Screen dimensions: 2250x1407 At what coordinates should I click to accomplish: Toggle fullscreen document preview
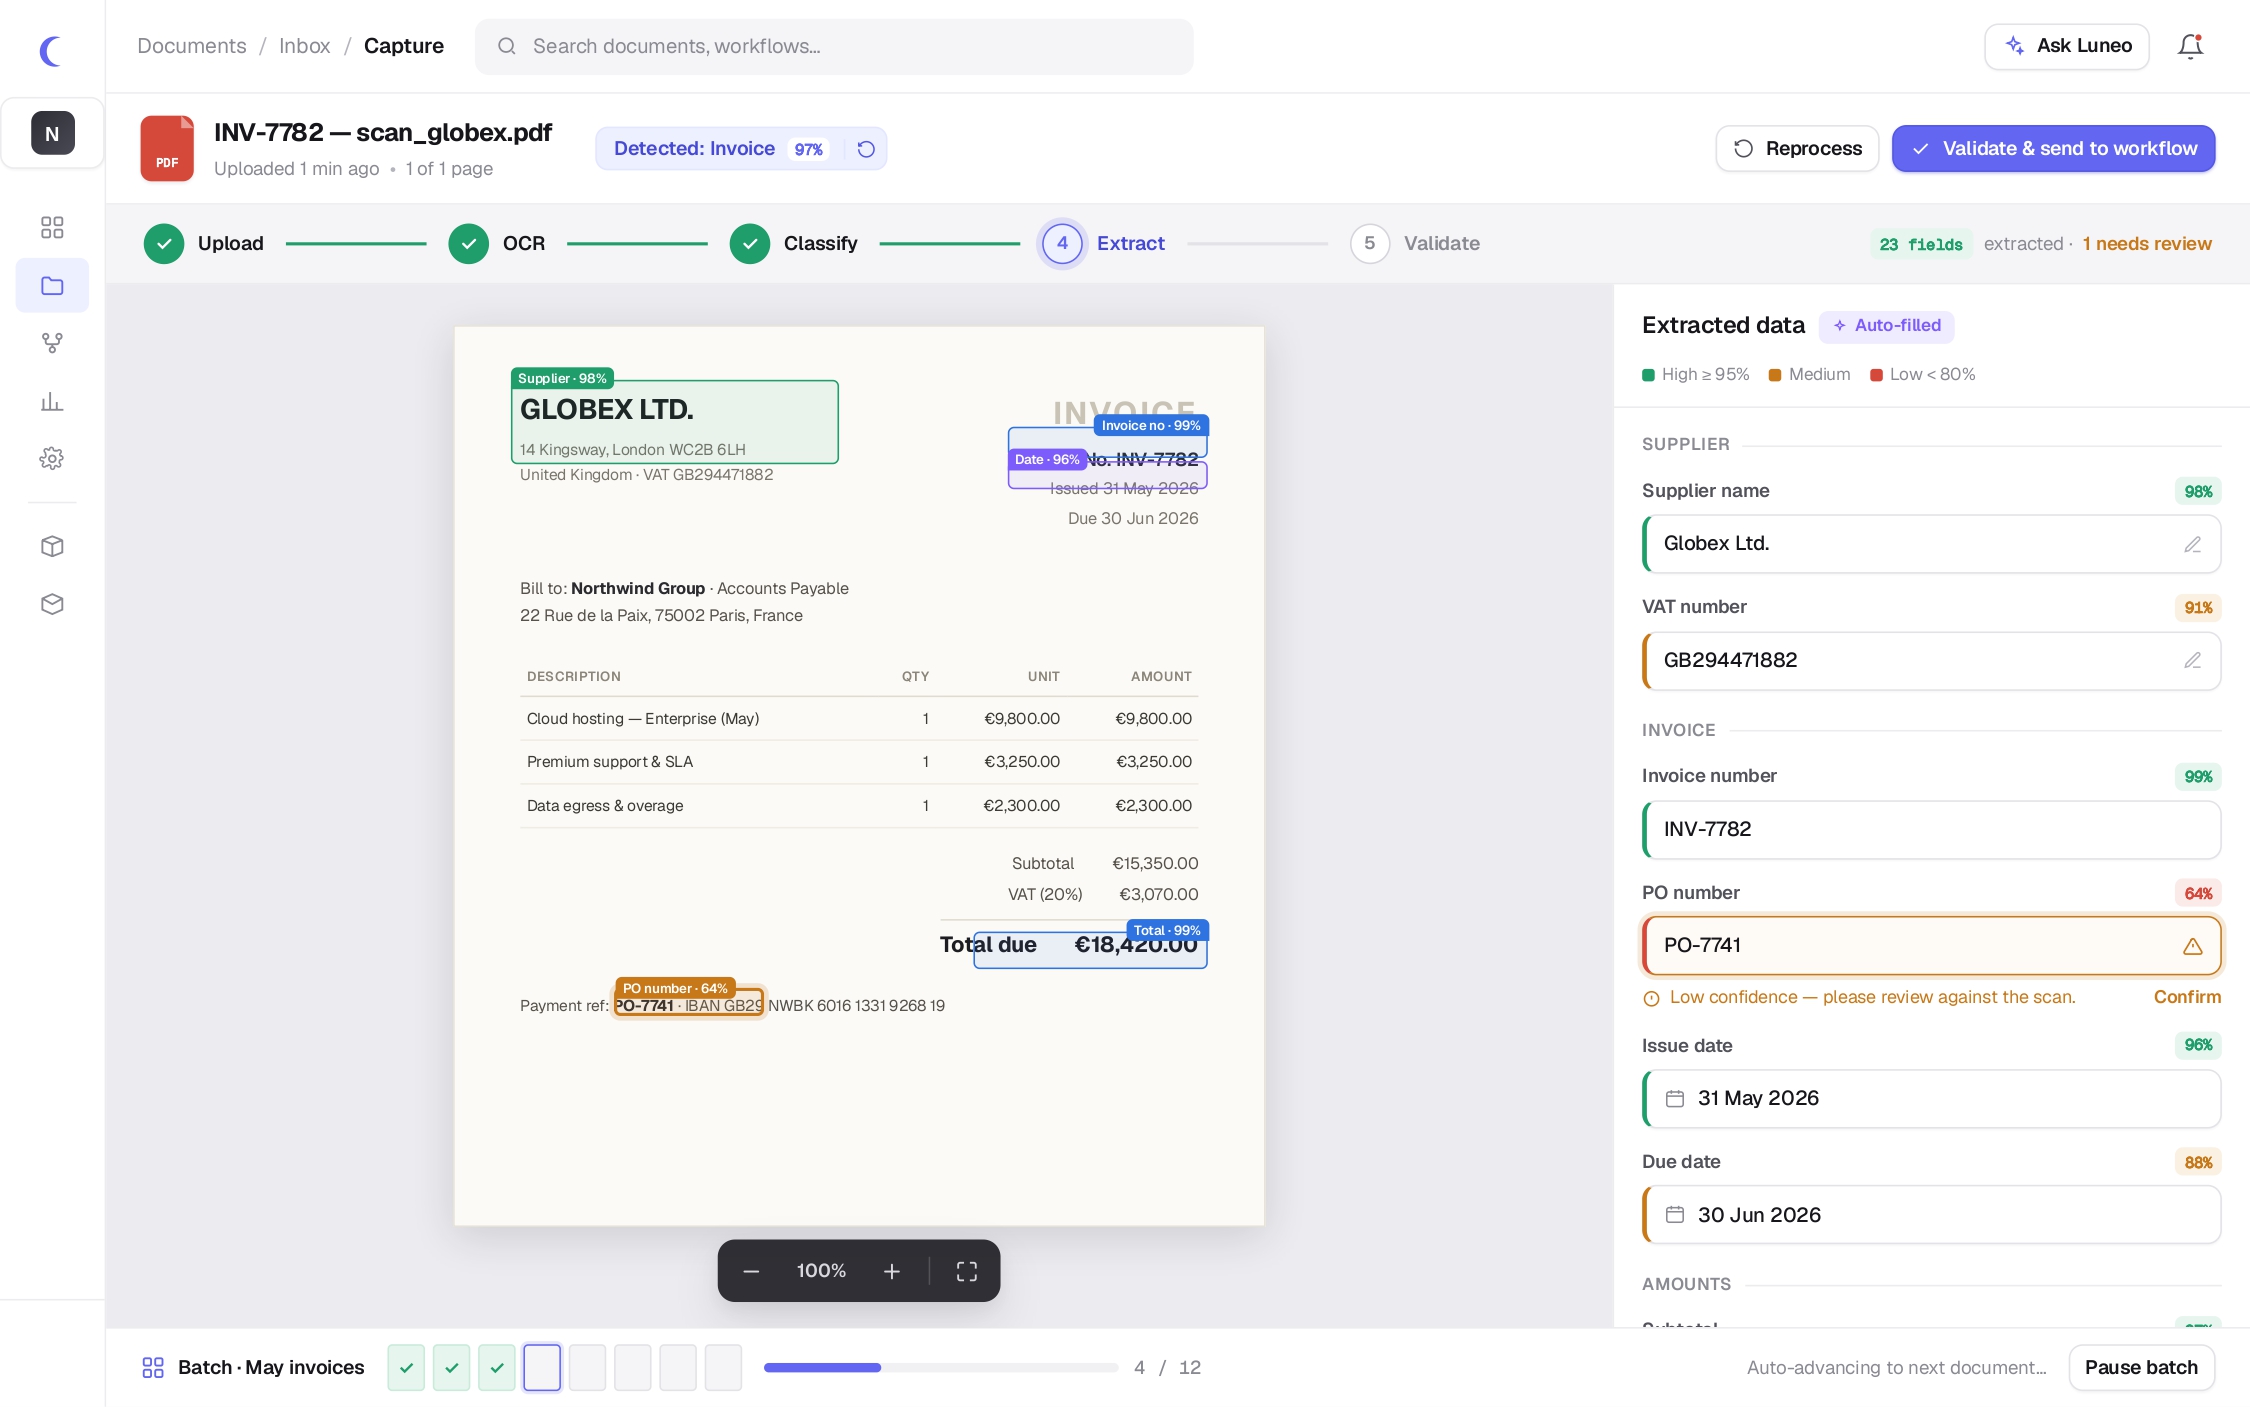click(966, 1271)
